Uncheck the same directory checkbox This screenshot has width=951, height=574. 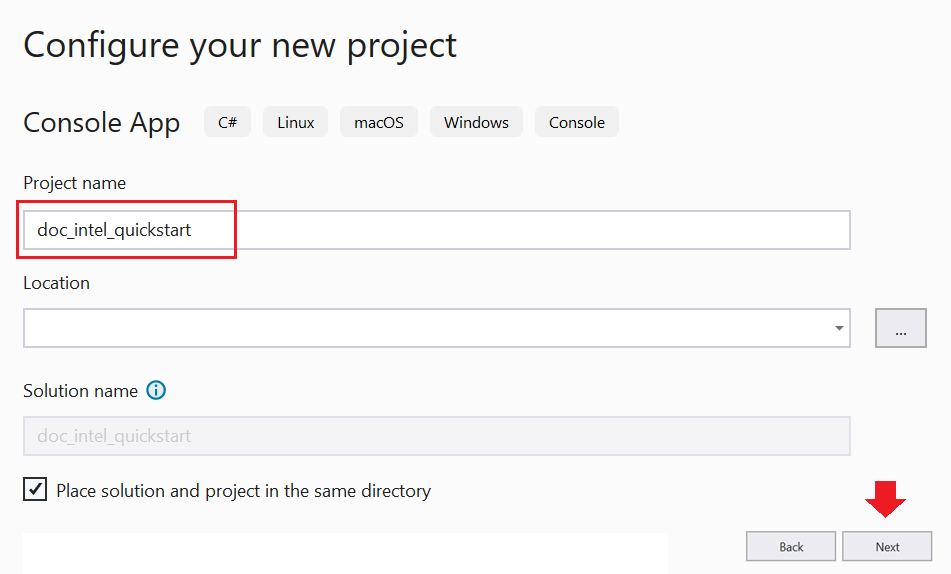click(x=35, y=490)
